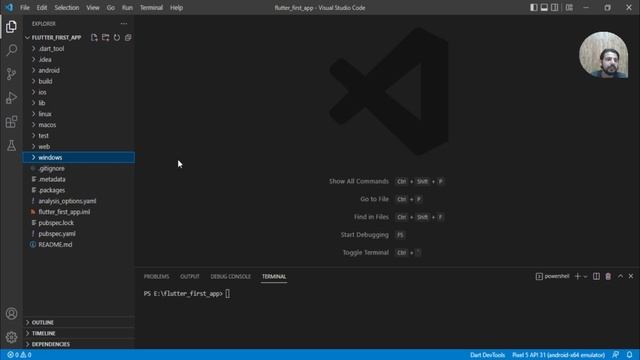Expand the windows folder

click(78, 158)
